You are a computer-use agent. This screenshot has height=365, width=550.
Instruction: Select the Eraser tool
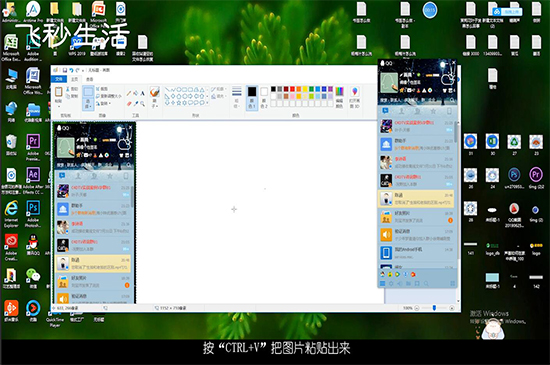(129, 104)
